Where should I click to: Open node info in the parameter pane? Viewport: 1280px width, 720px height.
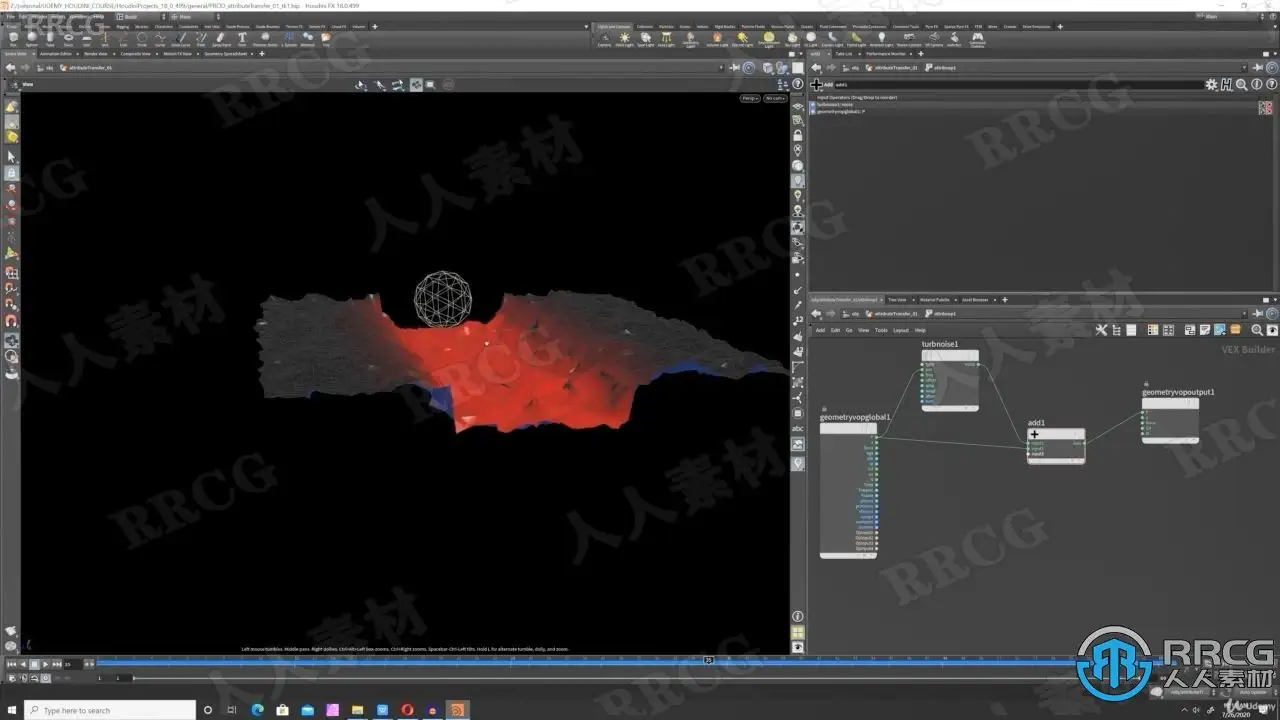[x=1255, y=85]
